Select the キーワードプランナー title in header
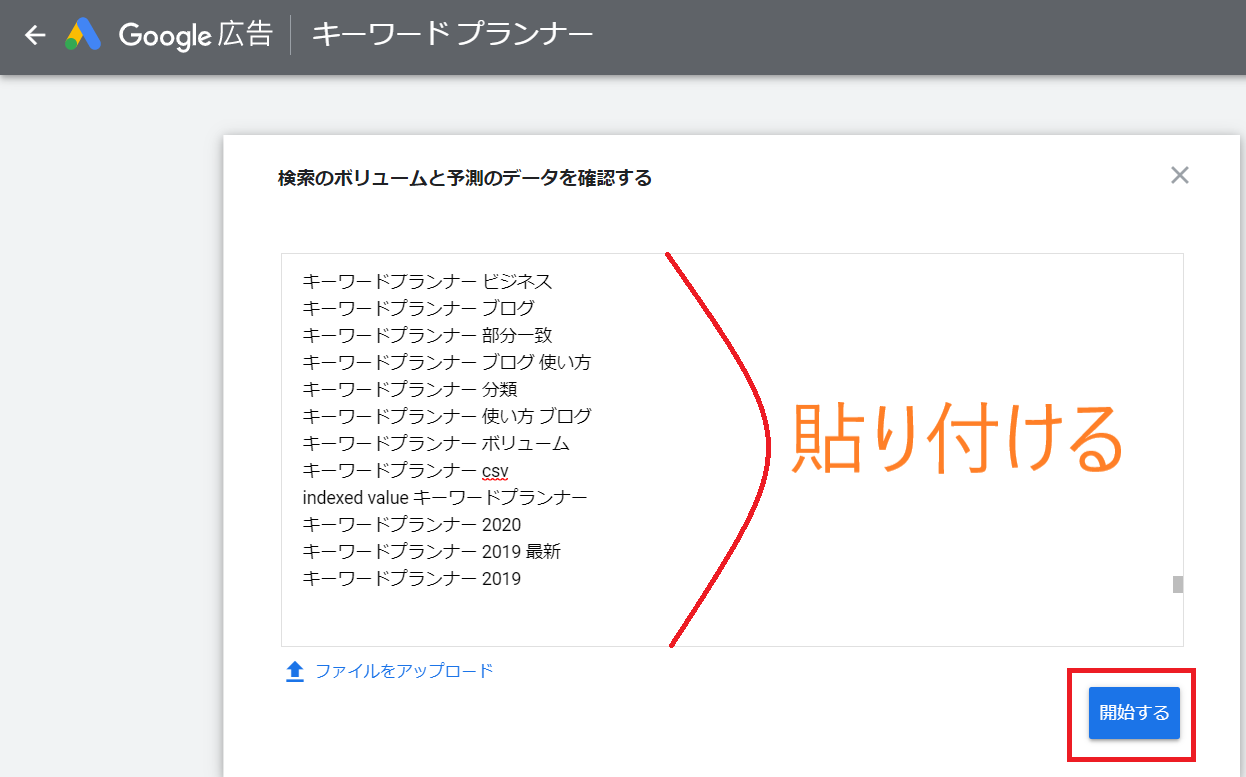The height and width of the screenshot is (777, 1246). coord(453,35)
